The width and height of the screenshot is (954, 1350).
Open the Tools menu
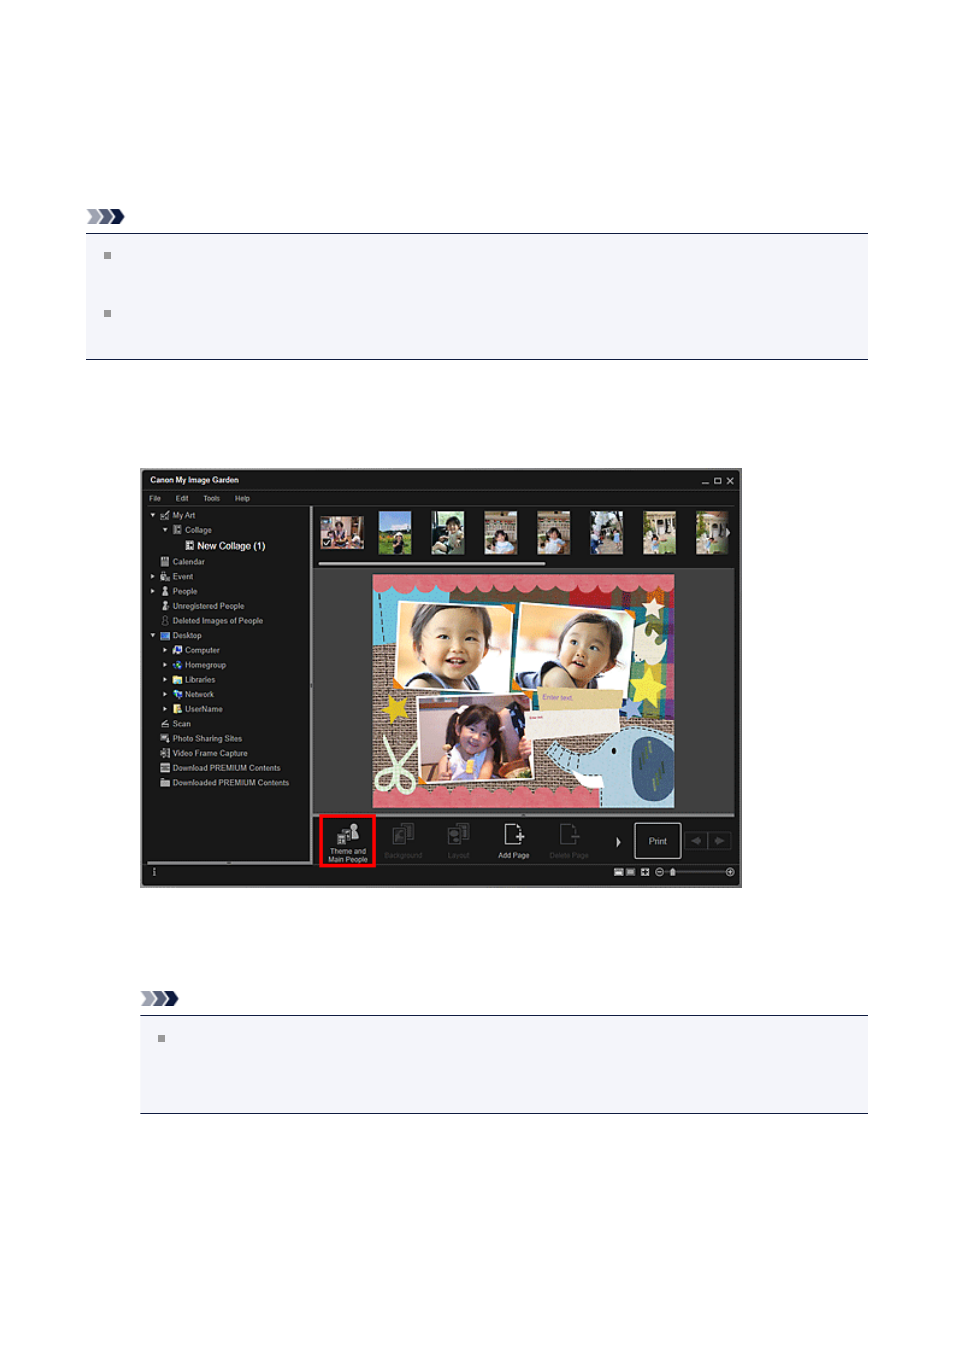coord(211,498)
